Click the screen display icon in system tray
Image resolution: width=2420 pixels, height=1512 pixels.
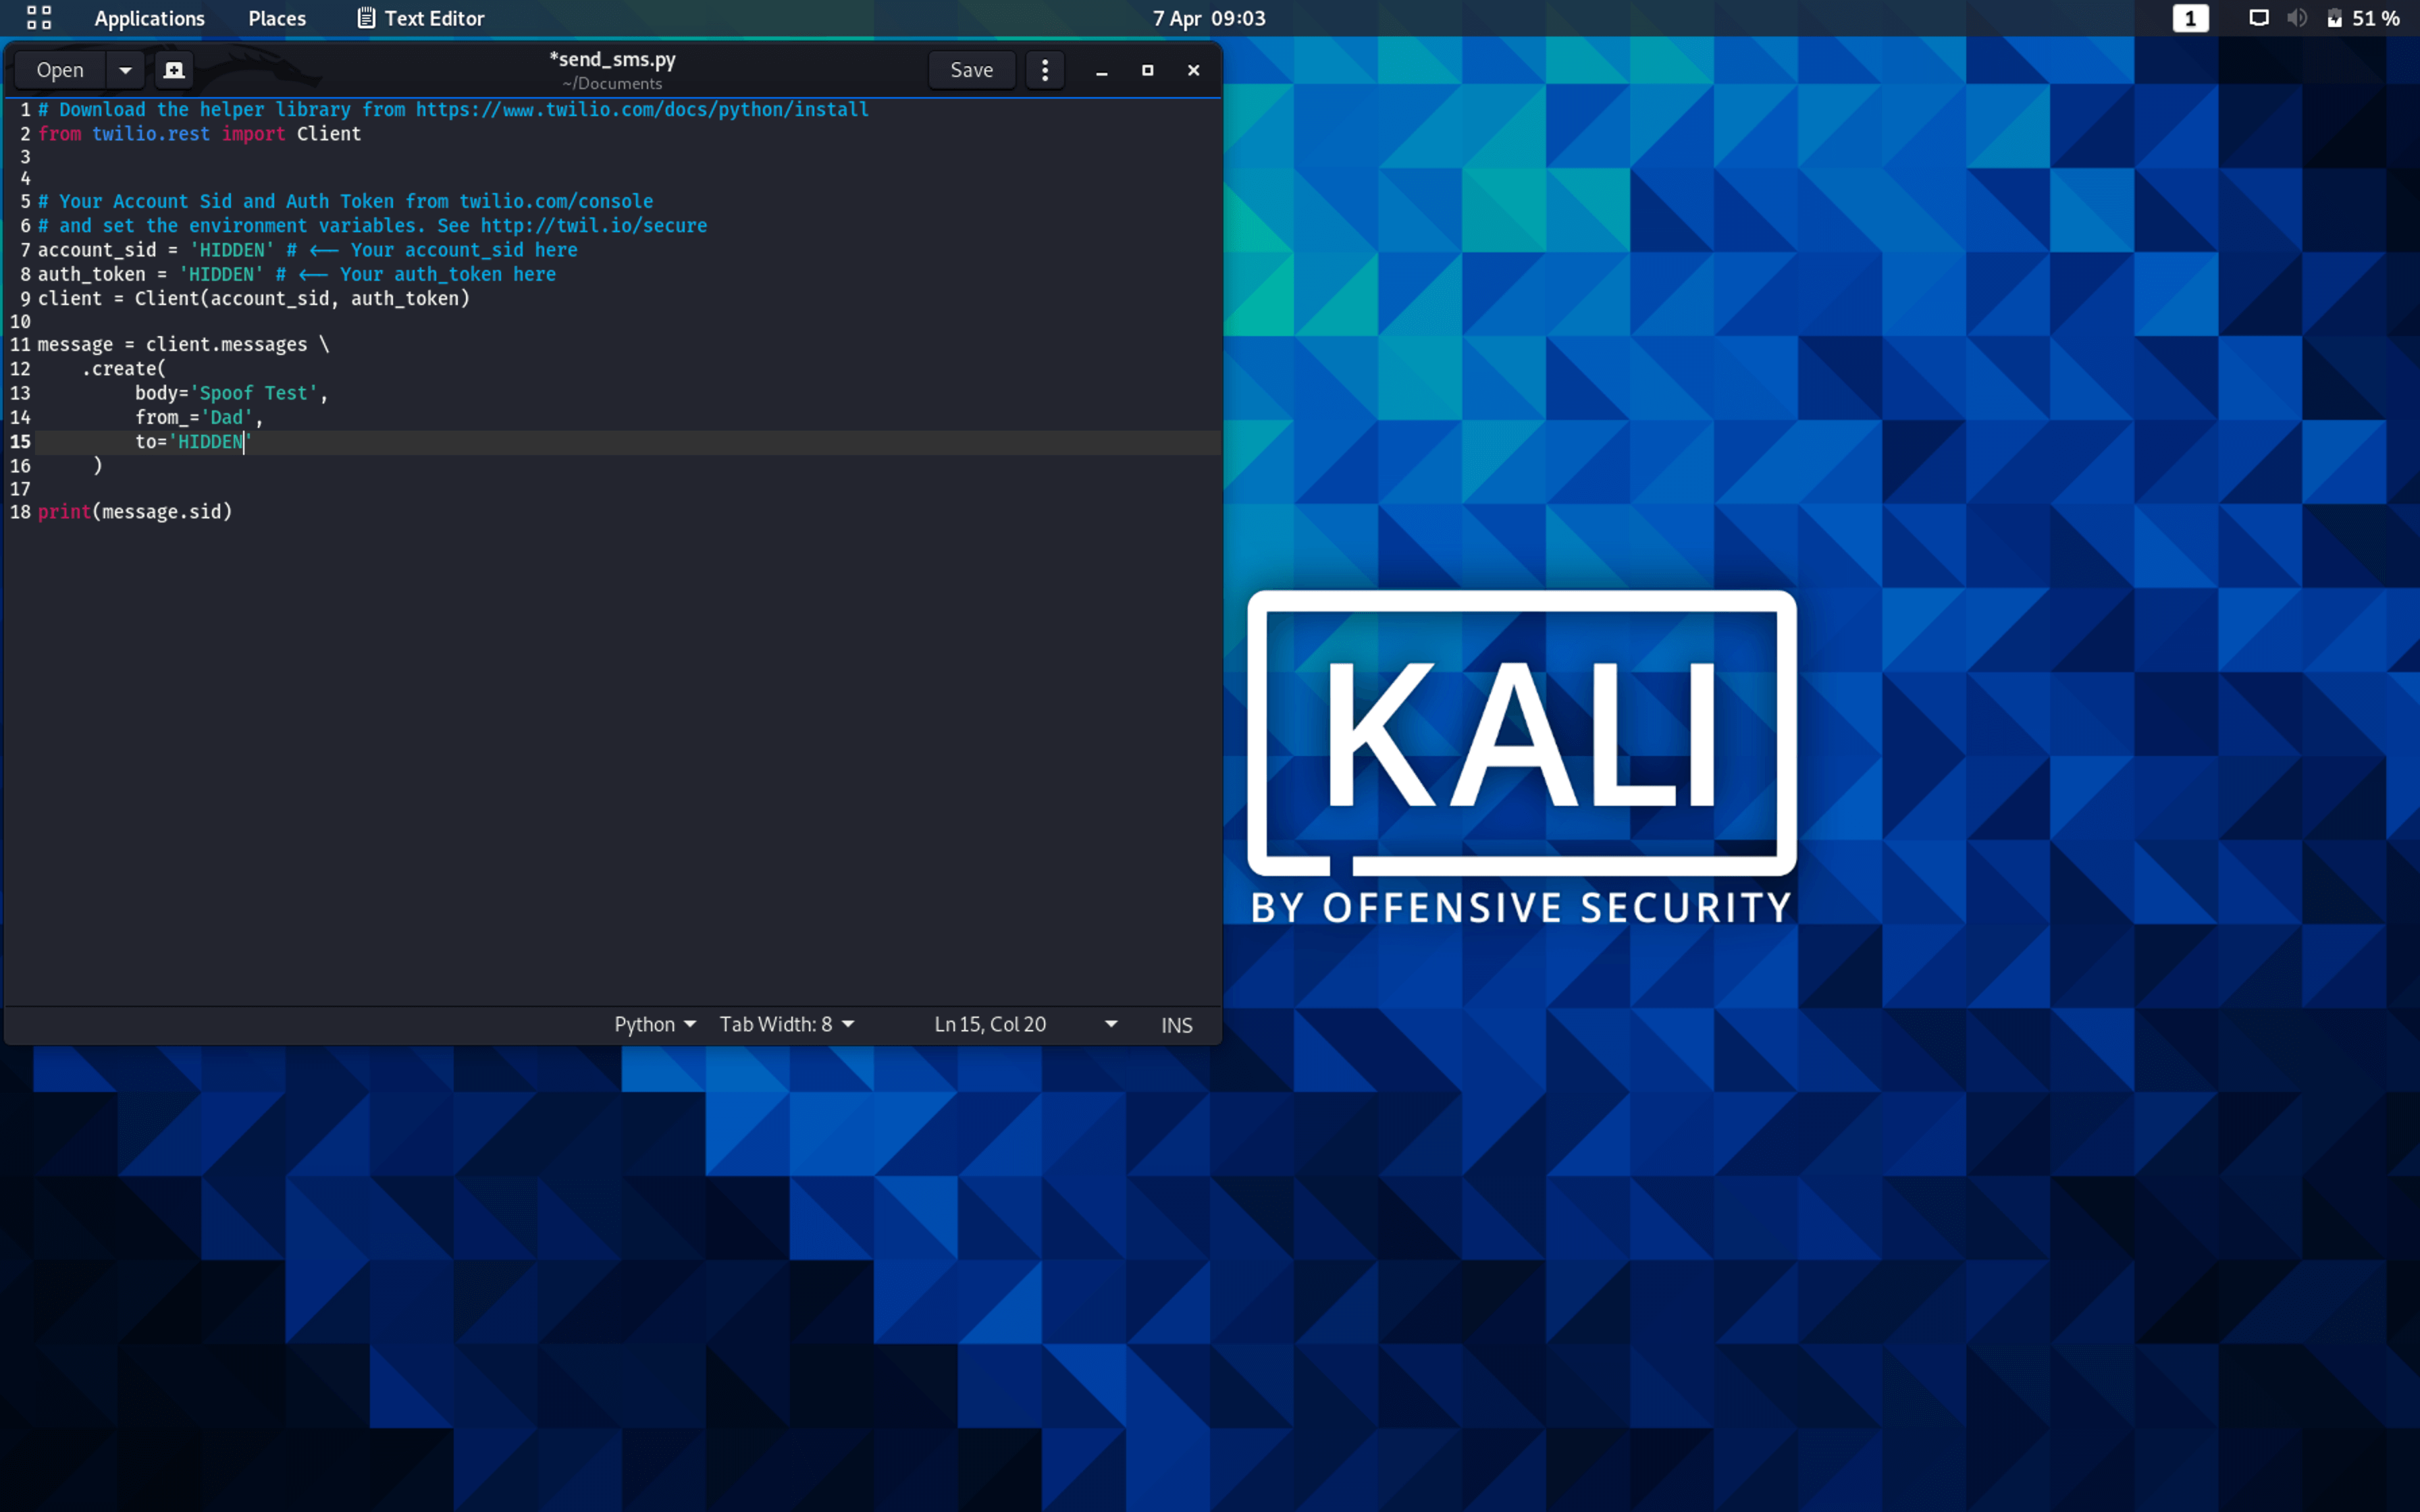coord(2258,18)
